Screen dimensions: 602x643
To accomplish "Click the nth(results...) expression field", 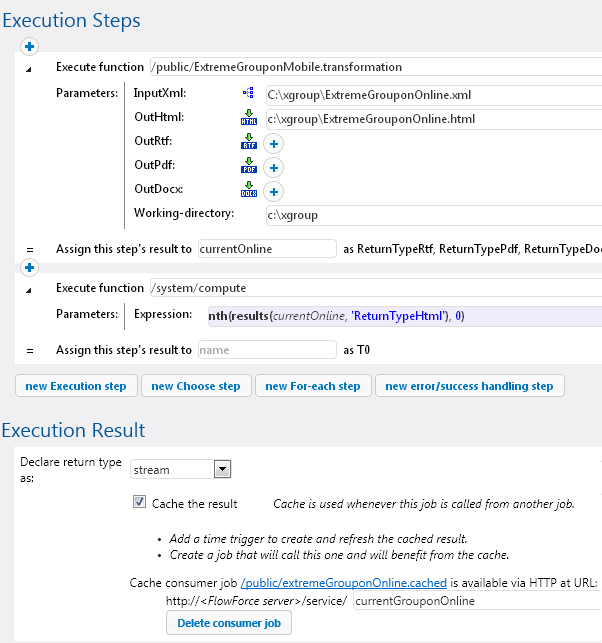I will (x=405, y=316).
